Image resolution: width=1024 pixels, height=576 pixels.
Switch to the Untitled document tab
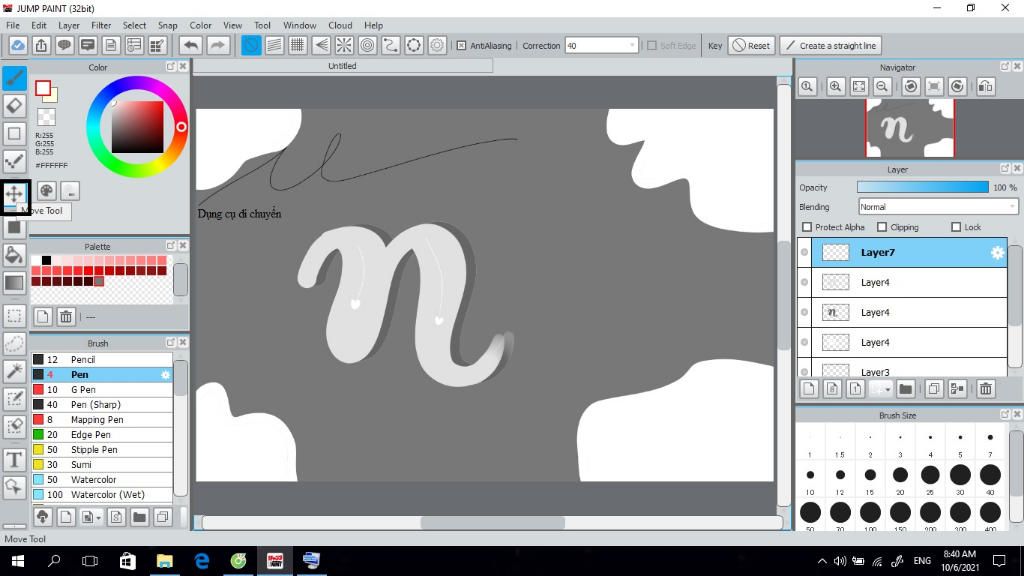[x=342, y=66]
